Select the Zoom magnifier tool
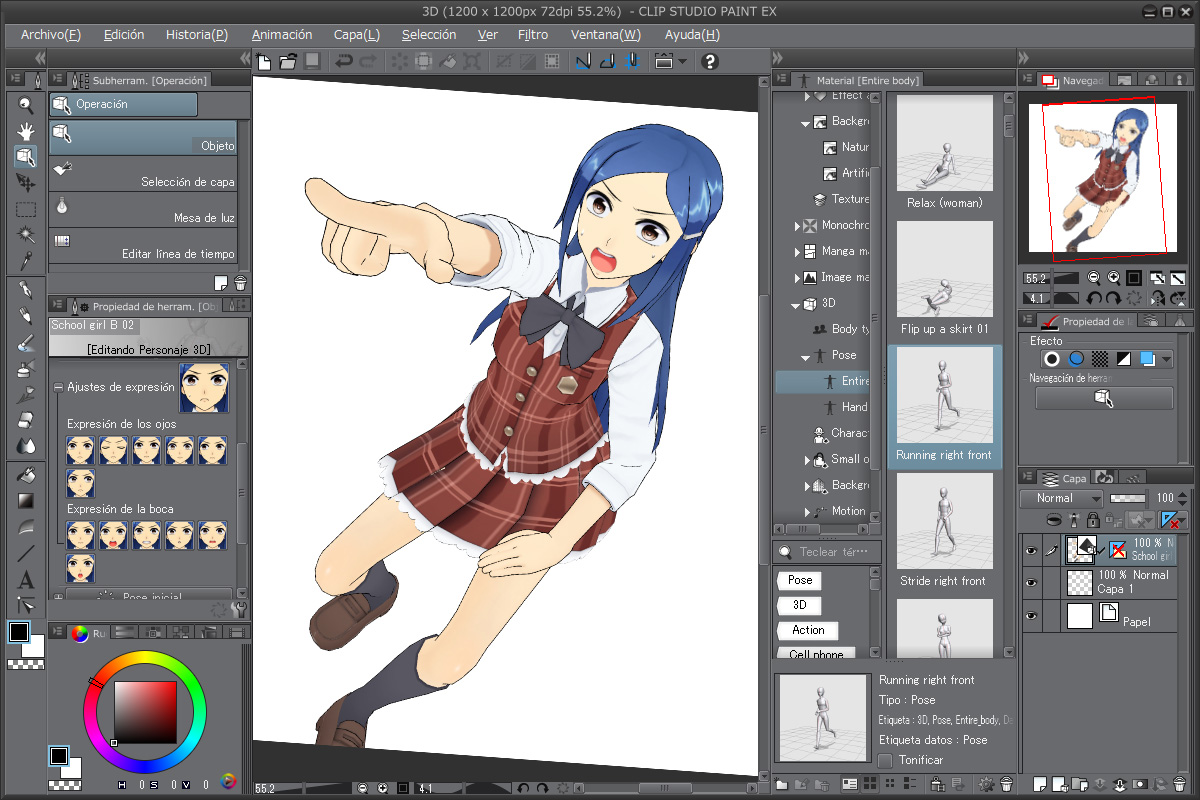 pyautogui.click(x=26, y=105)
